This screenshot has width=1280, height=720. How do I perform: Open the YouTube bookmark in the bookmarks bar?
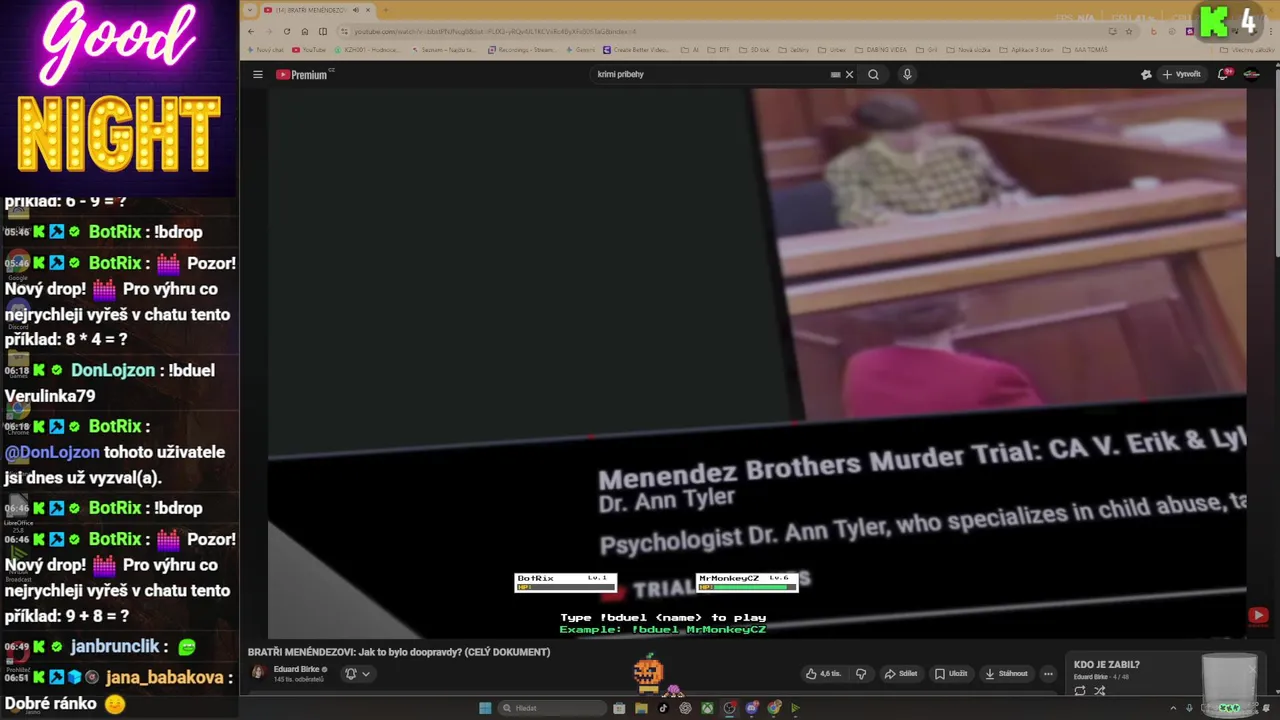tap(309, 49)
